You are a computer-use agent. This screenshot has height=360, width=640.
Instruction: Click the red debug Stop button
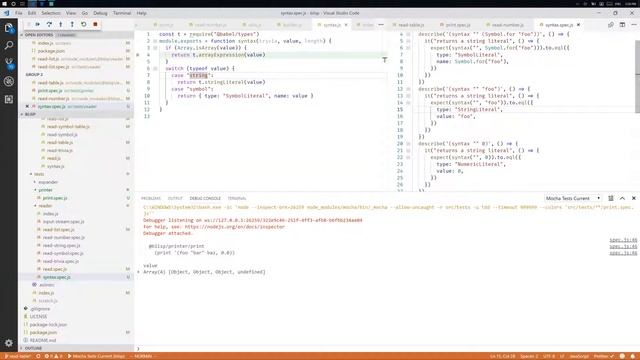95,24
